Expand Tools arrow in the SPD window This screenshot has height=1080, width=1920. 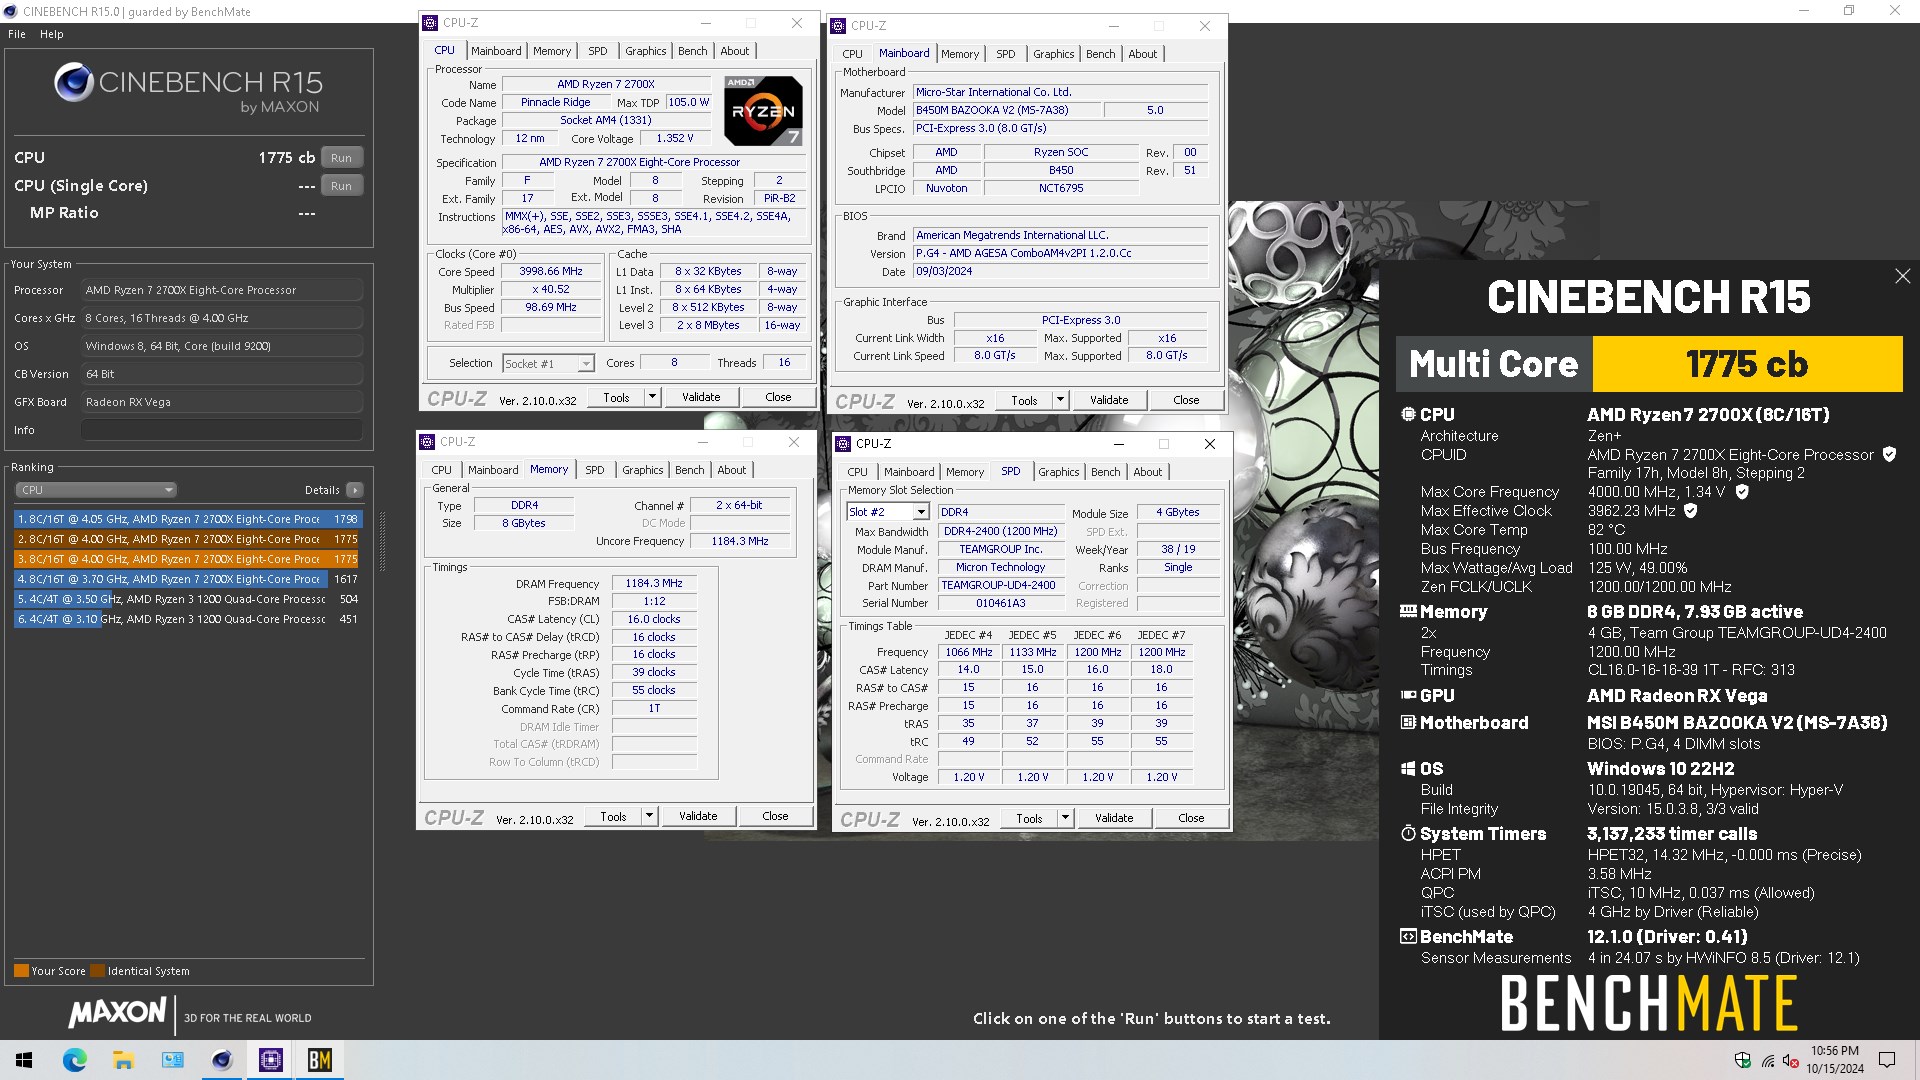coord(1065,818)
